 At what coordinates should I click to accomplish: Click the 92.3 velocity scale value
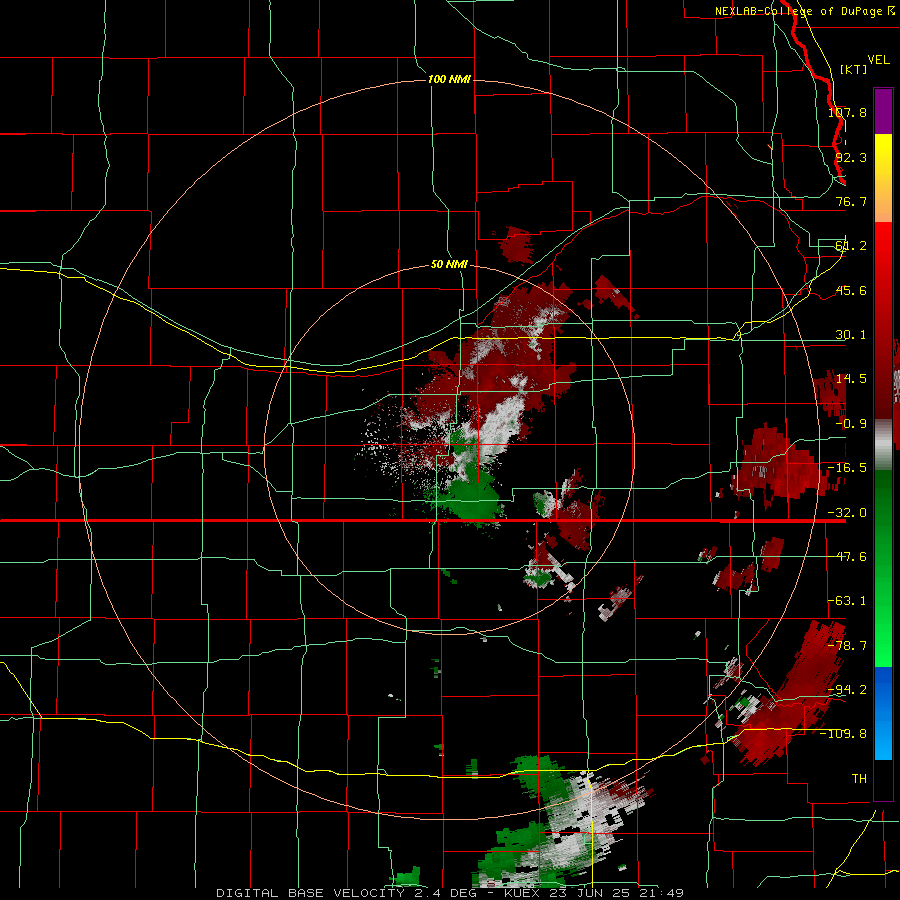851,157
